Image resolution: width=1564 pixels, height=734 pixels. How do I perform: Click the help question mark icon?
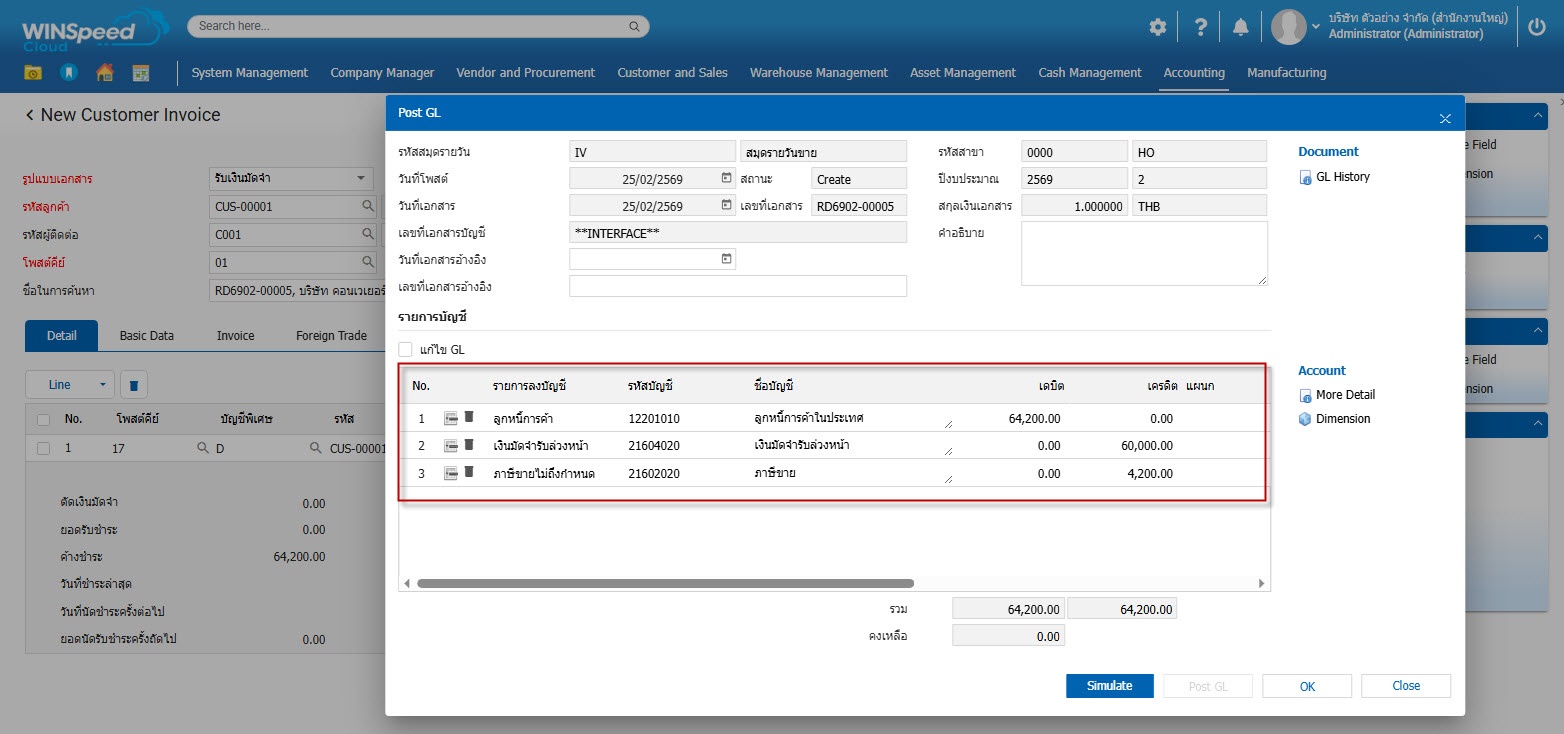tap(1201, 27)
